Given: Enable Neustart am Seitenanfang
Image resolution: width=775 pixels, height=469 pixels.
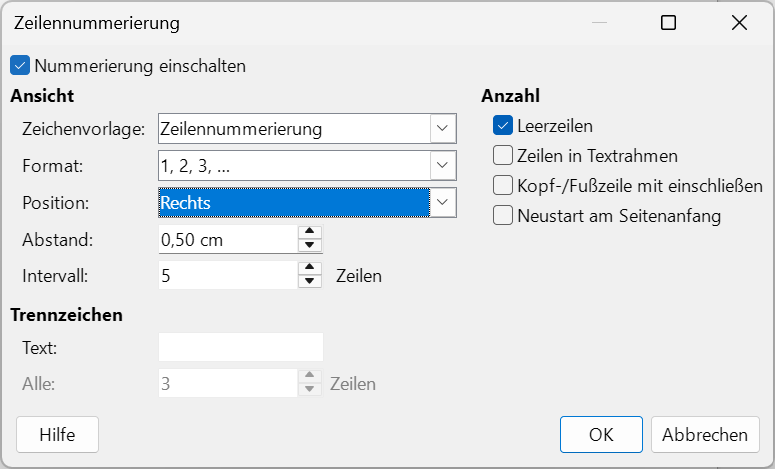Looking at the screenshot, I should click(503, 215).
